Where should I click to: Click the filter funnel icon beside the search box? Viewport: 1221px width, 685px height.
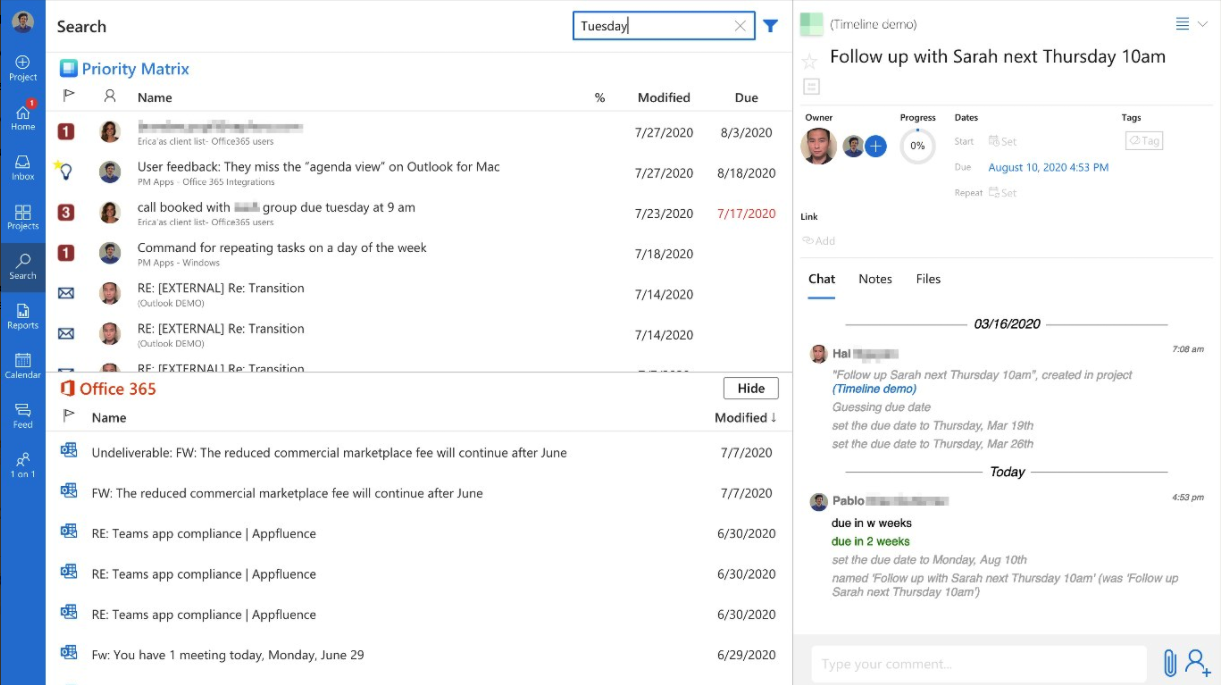click(x=770, y=26)
